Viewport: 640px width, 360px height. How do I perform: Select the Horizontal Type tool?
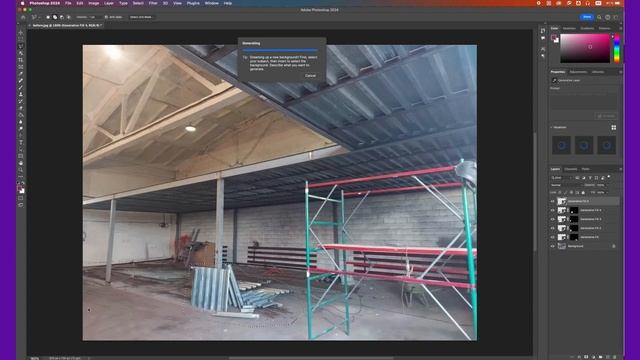pos(21,143)
